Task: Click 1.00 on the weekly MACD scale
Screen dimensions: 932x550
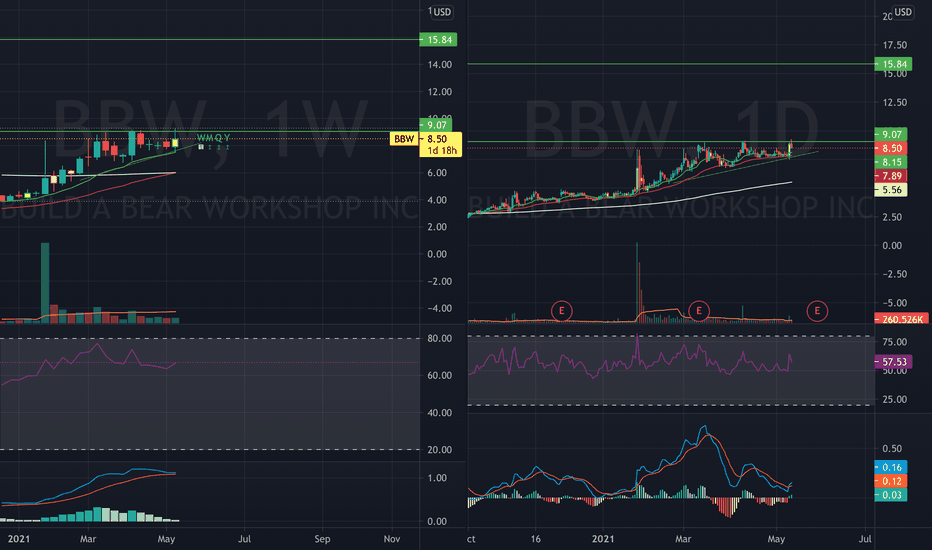Action: (x=437, y=478)
